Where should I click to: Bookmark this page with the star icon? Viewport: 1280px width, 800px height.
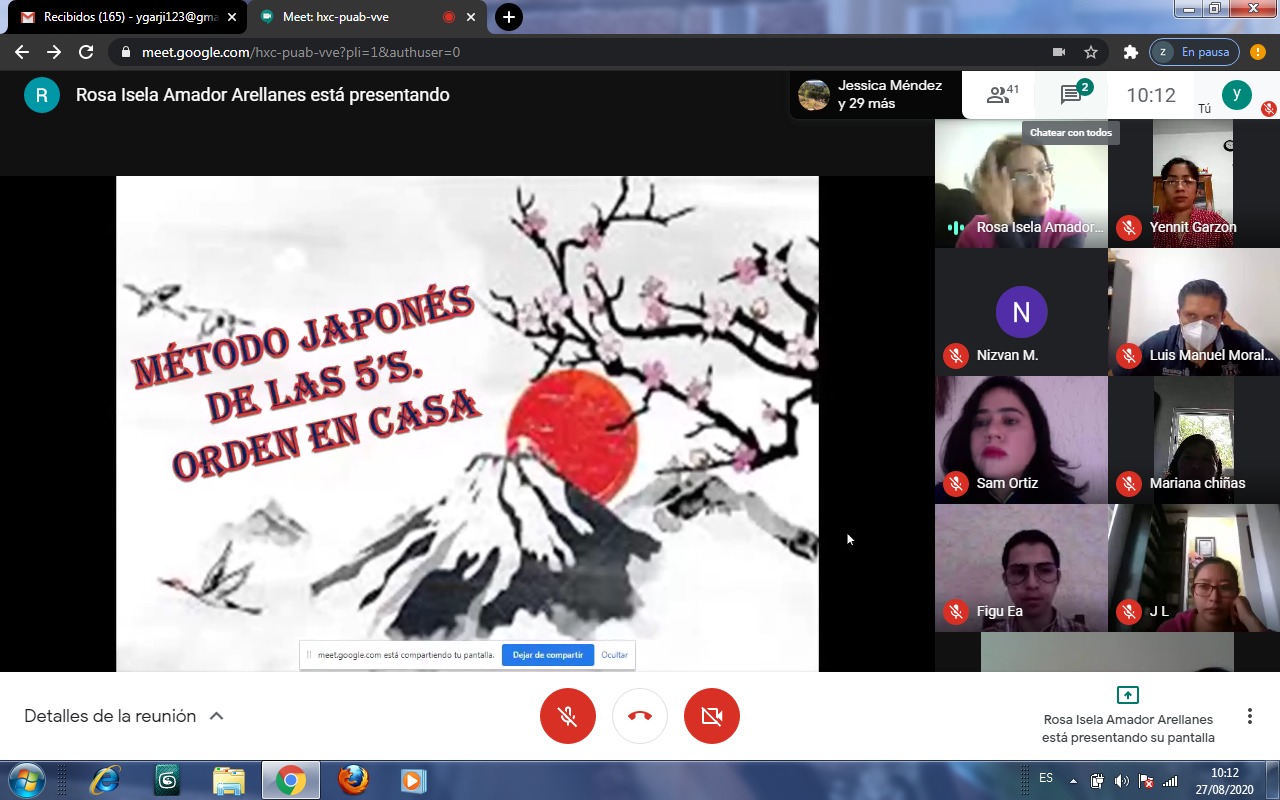pyautogui.click(x=1091, y=52)
